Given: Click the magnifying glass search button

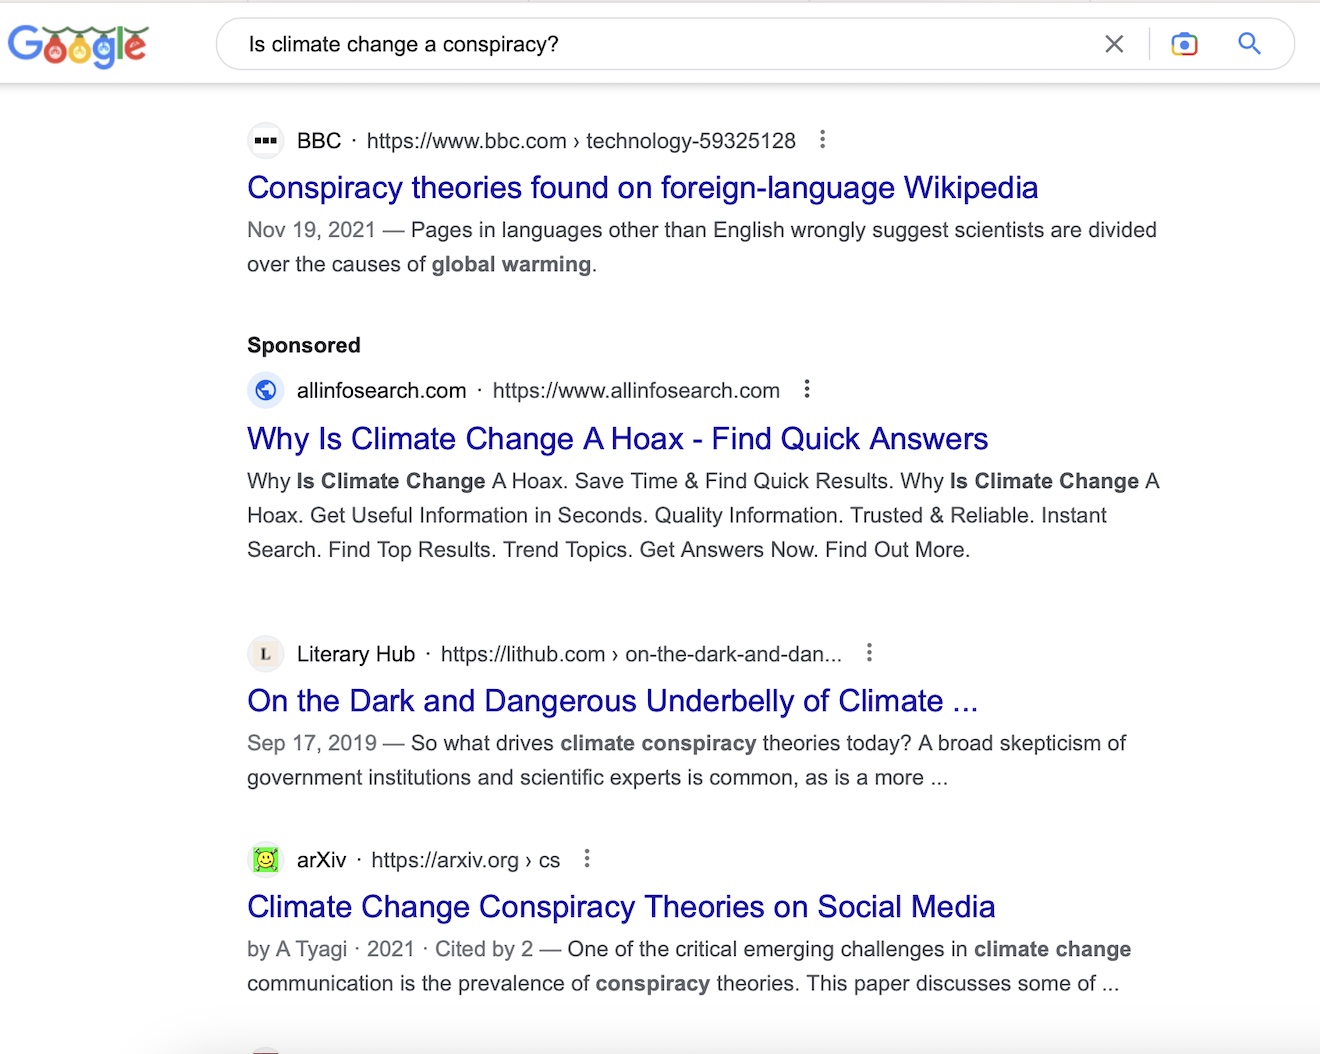Looking at the screenshot, I should pyautogui.click(x=1249, y=44).
